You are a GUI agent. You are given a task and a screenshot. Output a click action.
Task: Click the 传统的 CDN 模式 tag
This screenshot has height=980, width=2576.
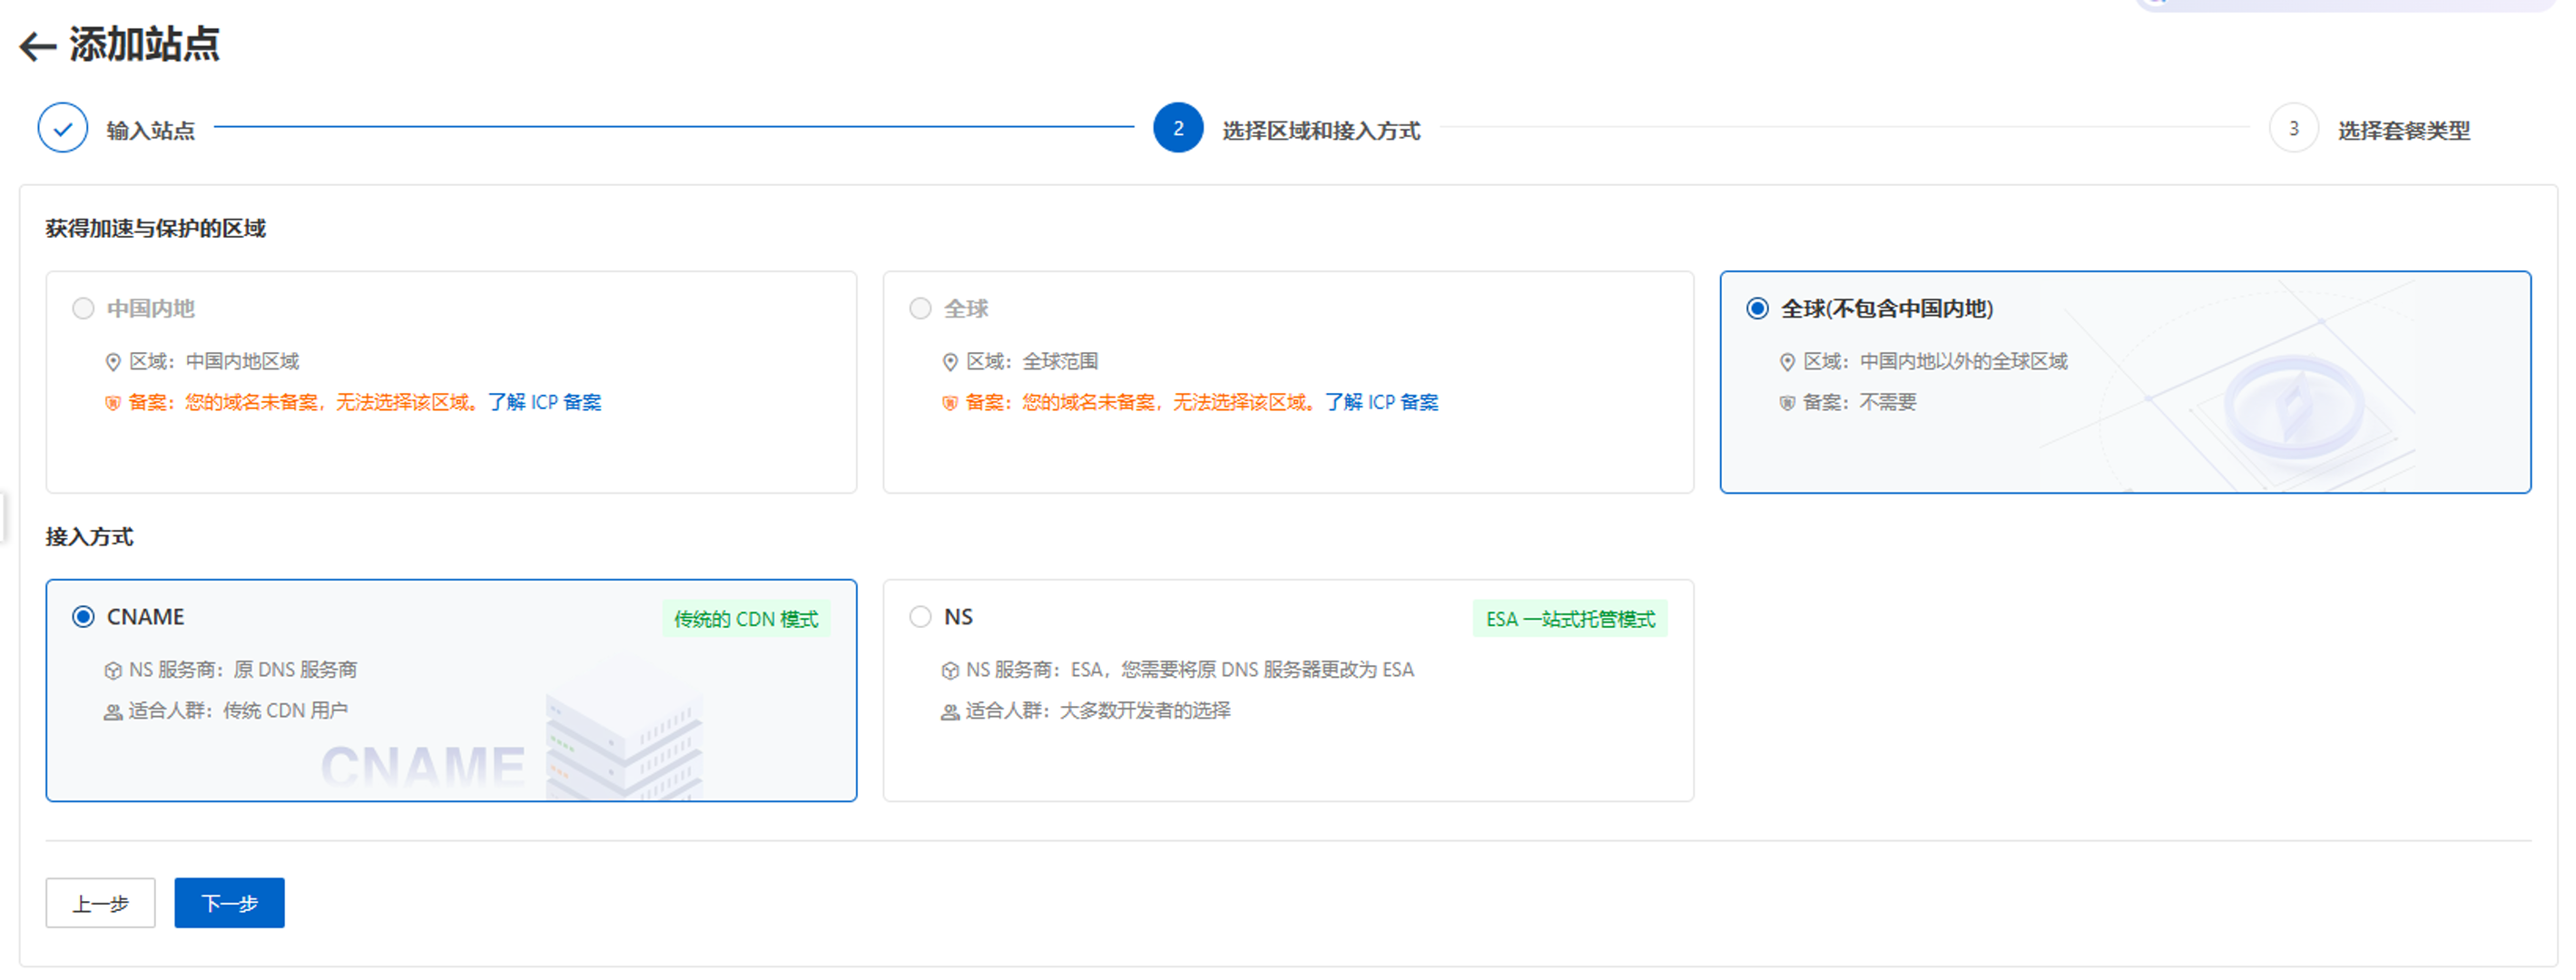click(x=745, y=619)
